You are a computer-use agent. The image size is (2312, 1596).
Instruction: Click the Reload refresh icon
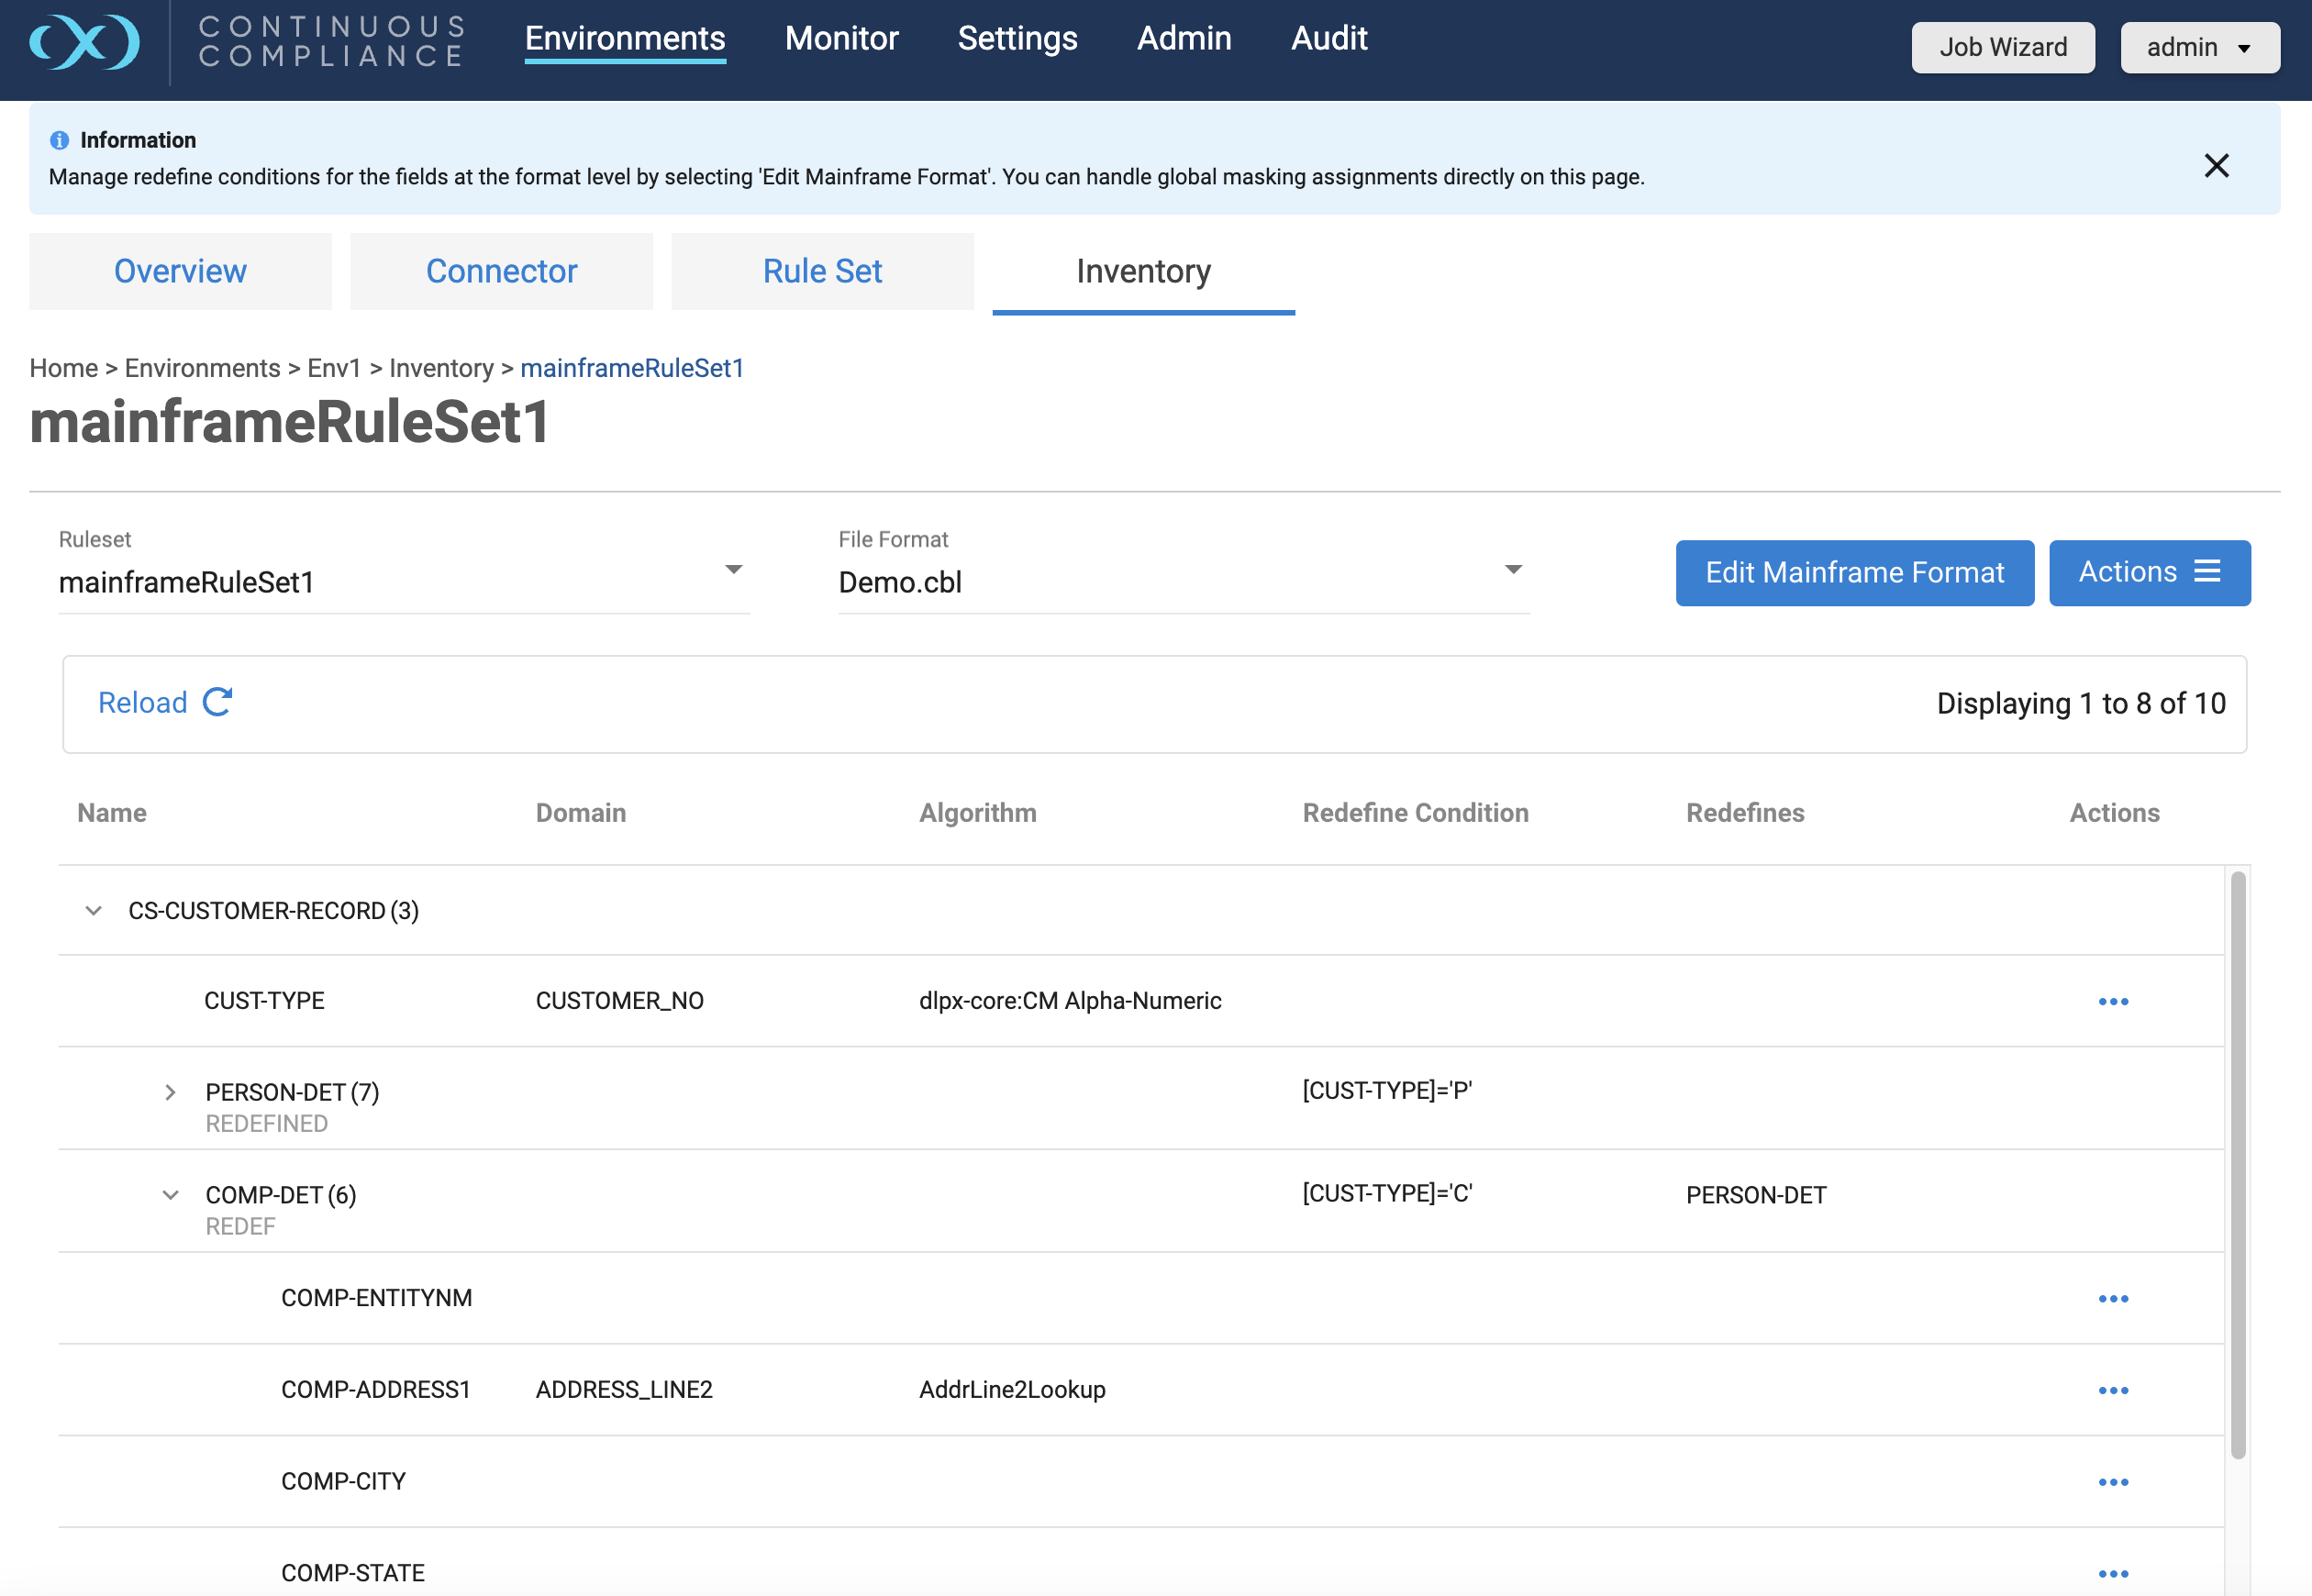217,702
